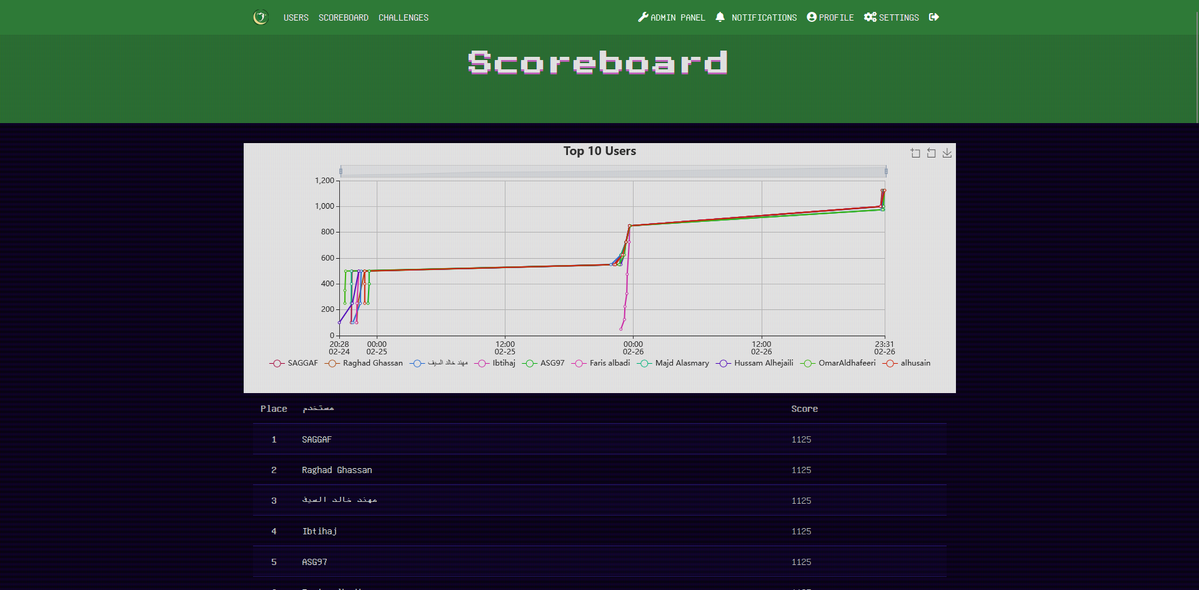Click place number 1 in table
Image resolution: width=1199 pixels, height=590 pixels.
click(274, 439)
